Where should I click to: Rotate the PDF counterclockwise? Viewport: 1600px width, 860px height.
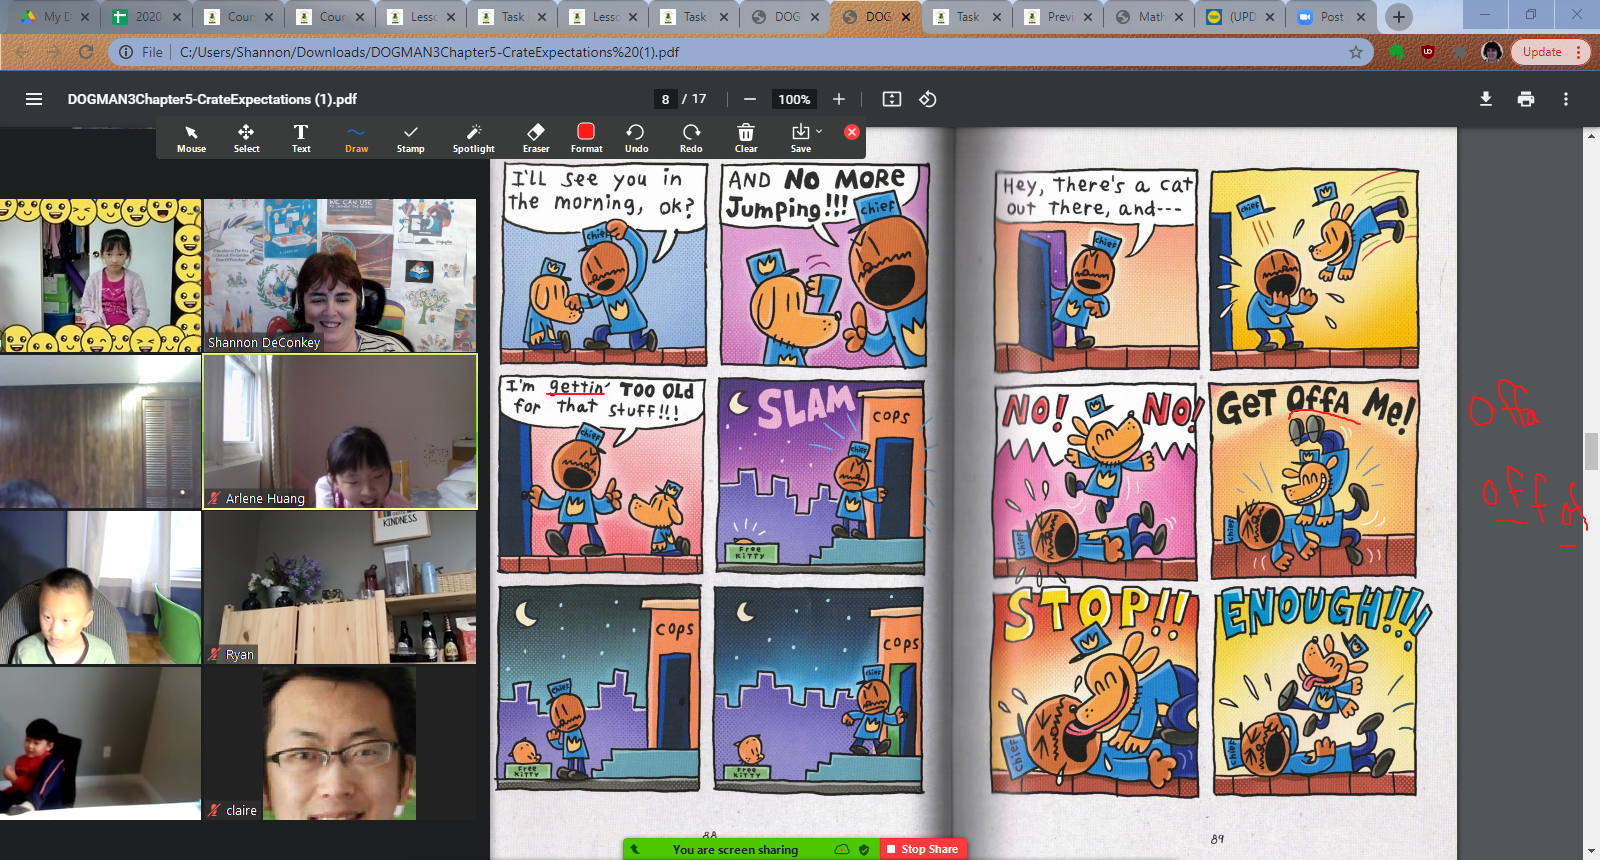coord(928,99)
